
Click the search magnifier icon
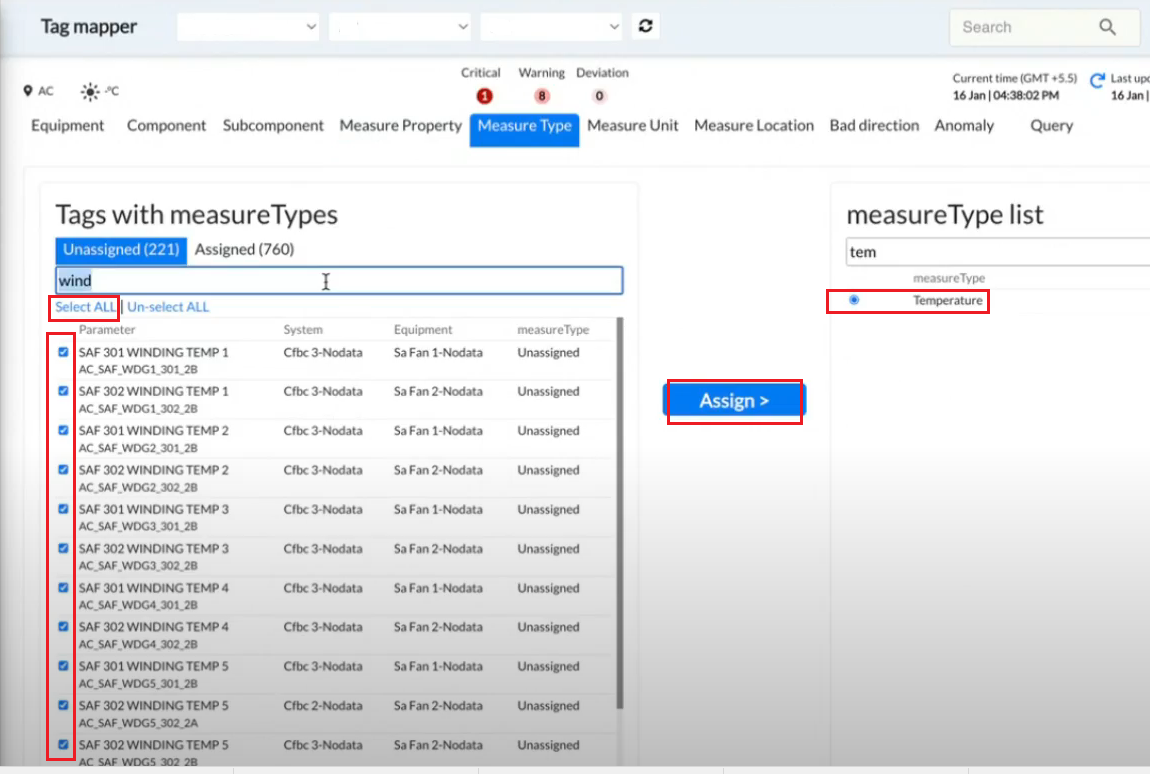point(1107,28)
